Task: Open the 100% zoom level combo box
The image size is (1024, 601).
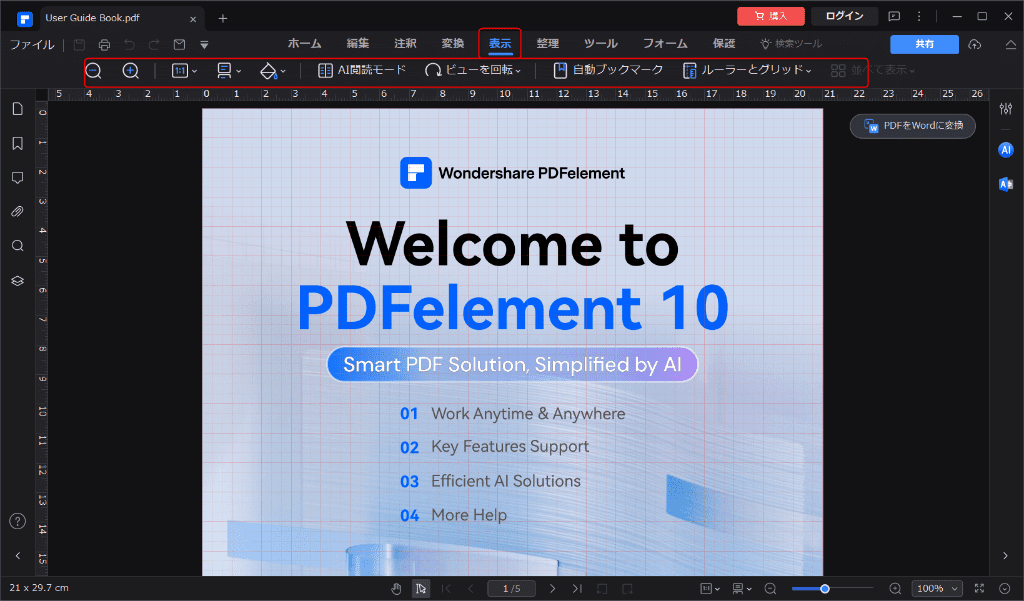Action: [937, 589]
